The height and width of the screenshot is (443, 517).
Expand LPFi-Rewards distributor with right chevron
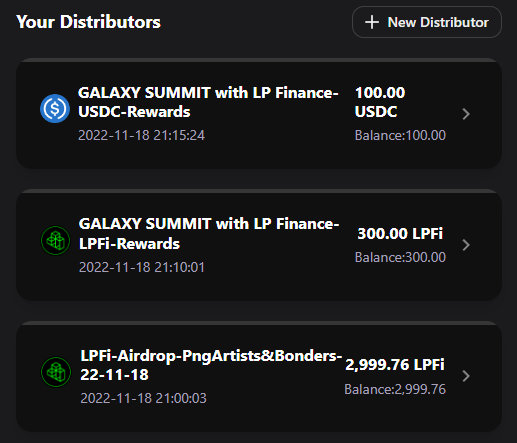click(x=466, y=245)
